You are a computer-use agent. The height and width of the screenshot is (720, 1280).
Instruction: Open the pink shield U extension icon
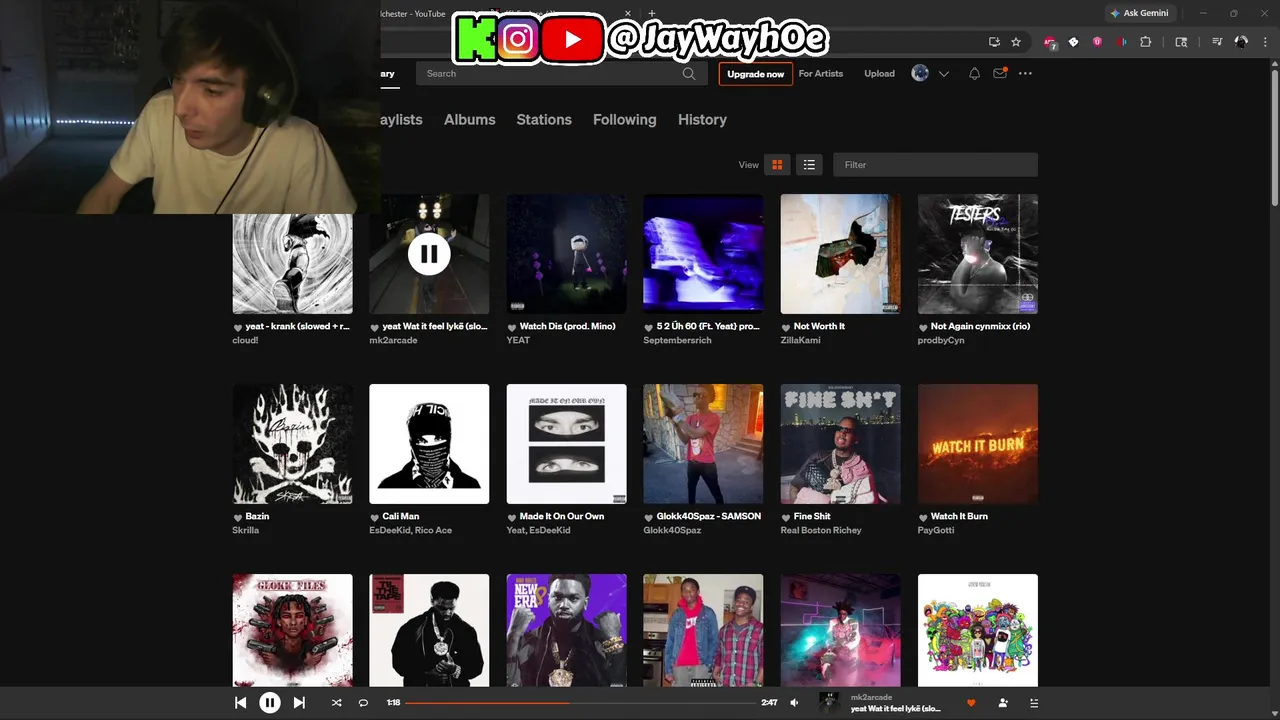1097,42
